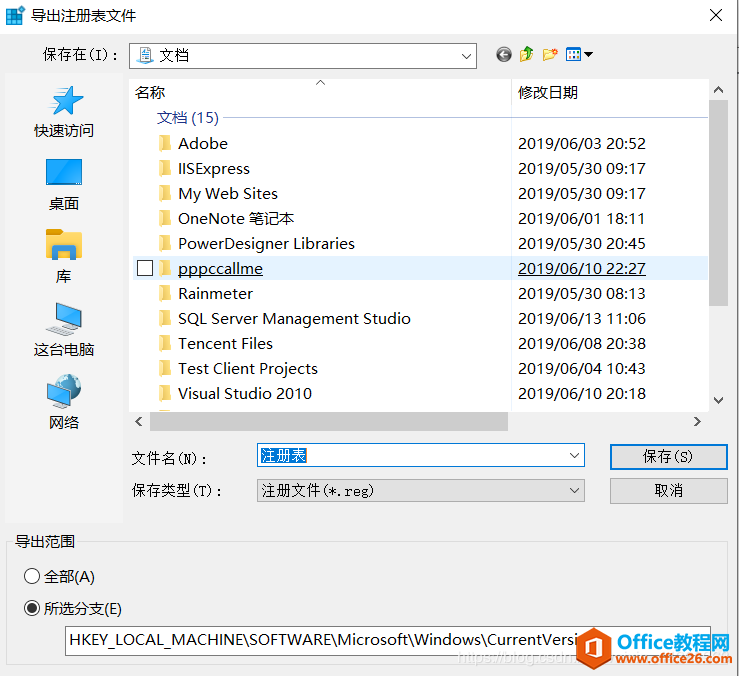Screen dimensions: 739x676
Task: Choose the 所选分支(E) radio button
Action: (32, 608)
